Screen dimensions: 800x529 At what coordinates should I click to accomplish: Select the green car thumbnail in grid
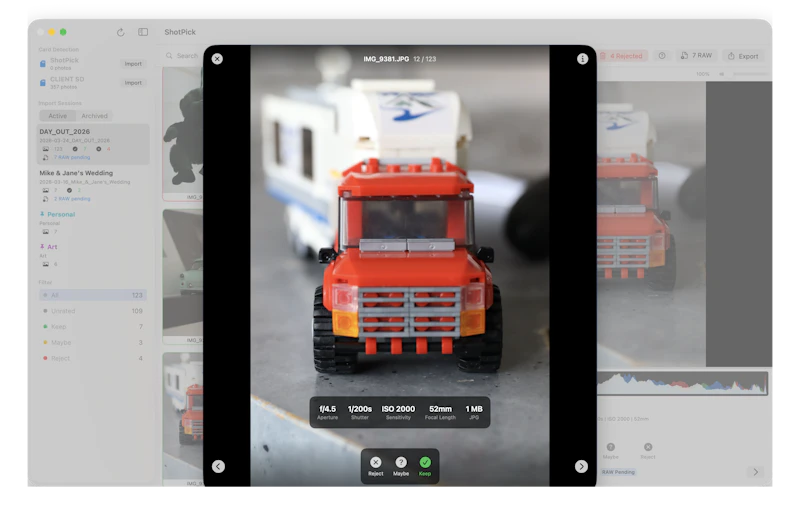pos(183,276)
